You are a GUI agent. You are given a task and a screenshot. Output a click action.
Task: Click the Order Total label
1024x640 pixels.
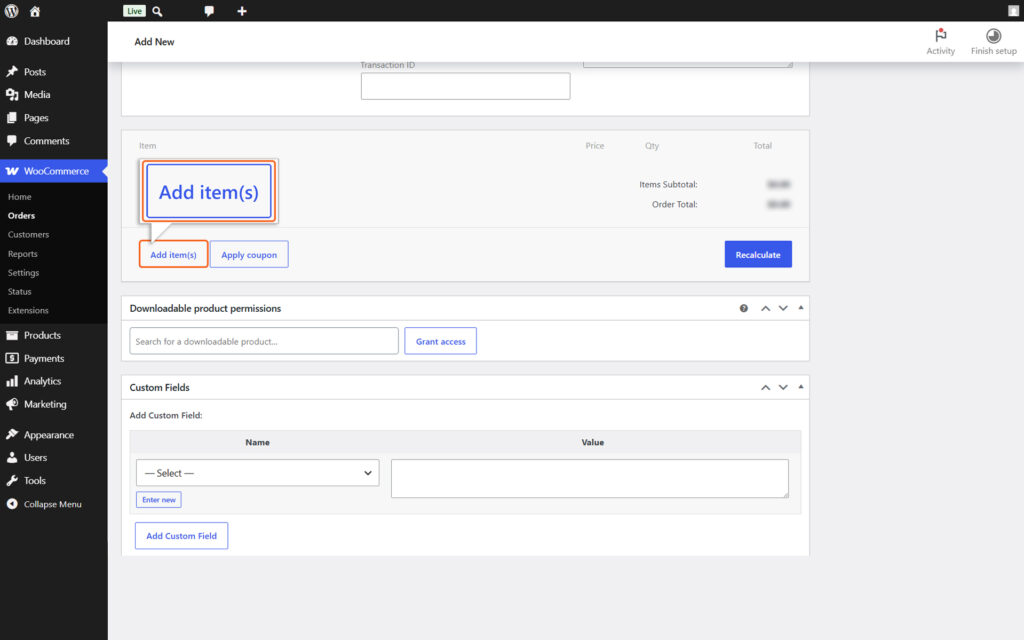[675, 204]
